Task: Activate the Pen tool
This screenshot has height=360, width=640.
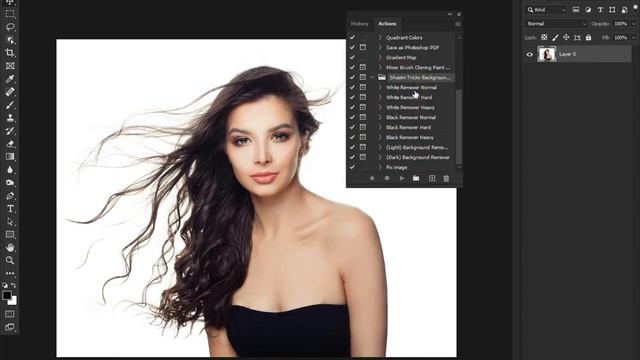Action: point(10,196)
